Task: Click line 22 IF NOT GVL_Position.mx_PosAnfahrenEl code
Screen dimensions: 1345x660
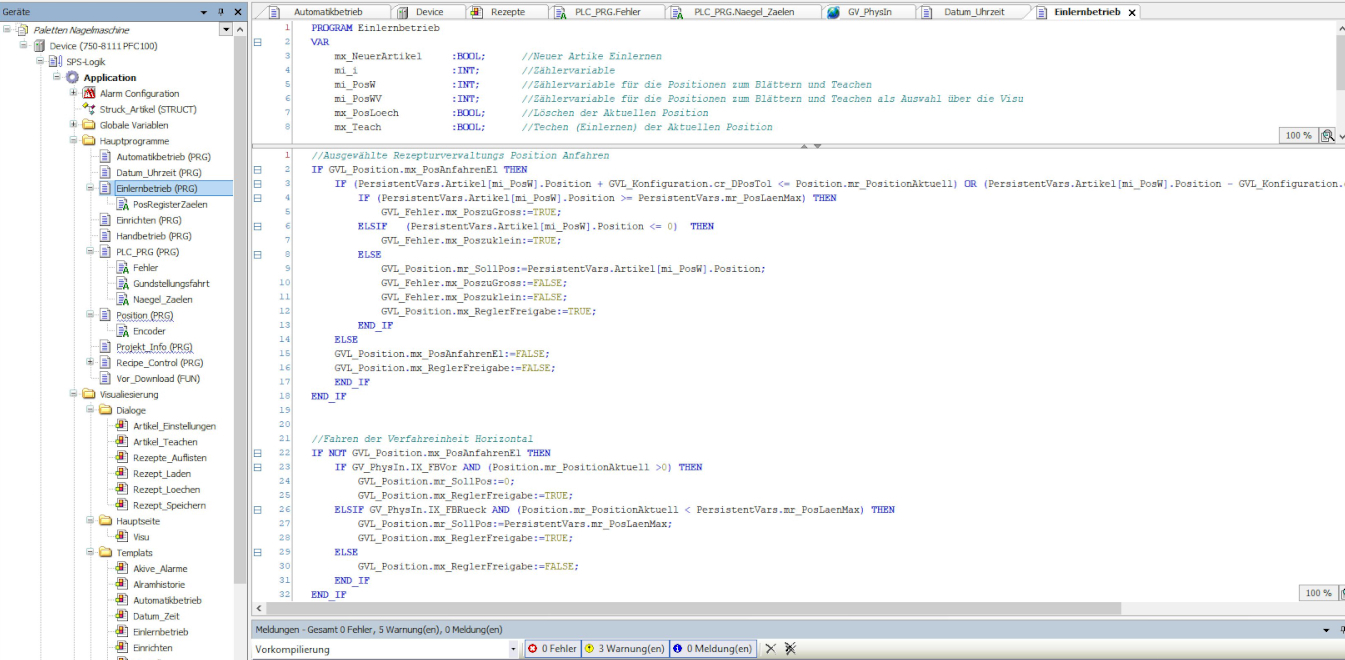Action: point(430,453)
